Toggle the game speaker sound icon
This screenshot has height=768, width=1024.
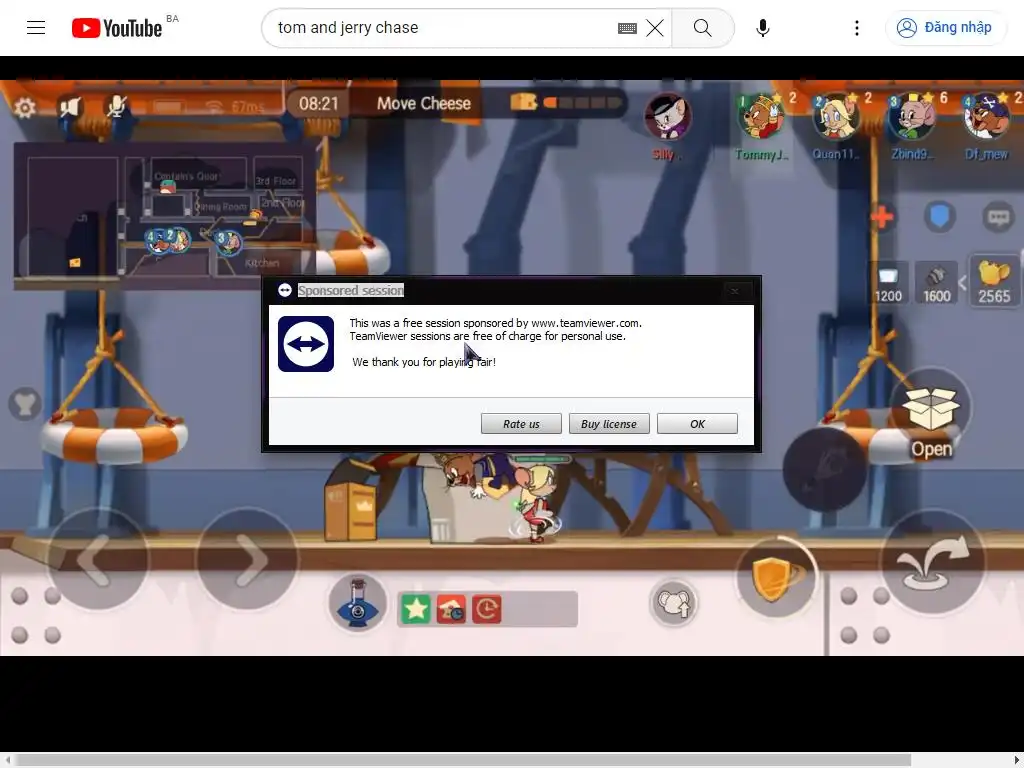[70, 107]
